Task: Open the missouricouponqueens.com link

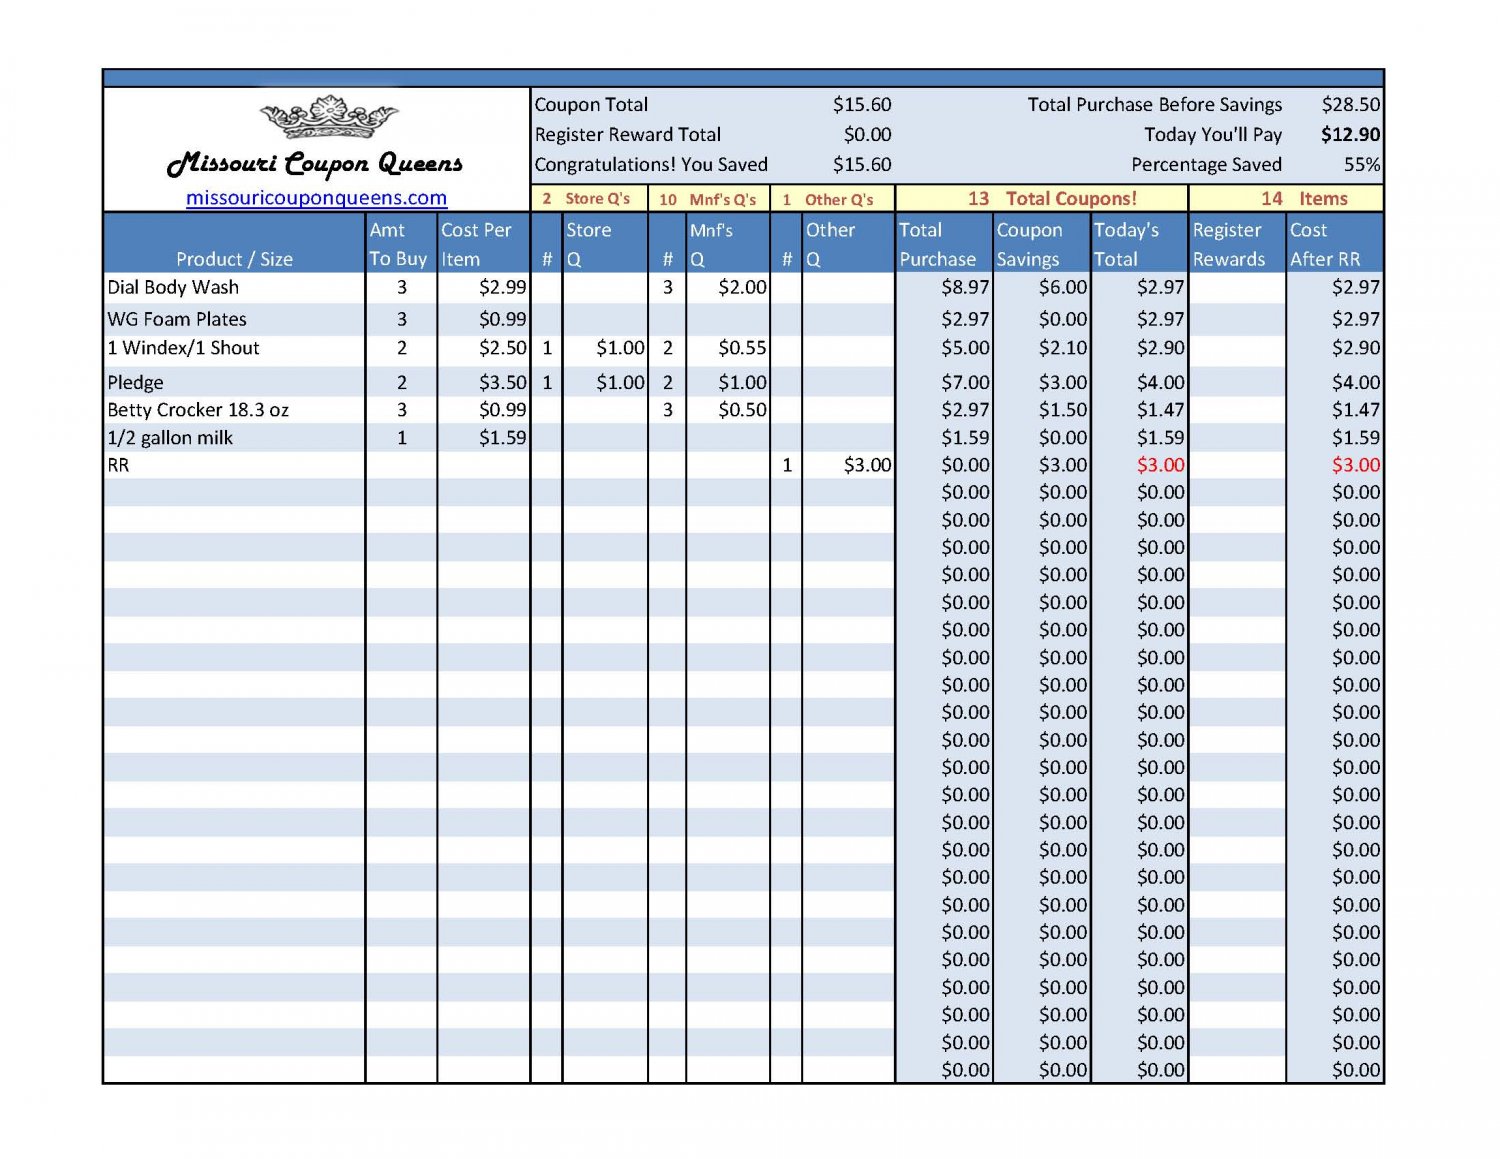Action: coord(316,198)
